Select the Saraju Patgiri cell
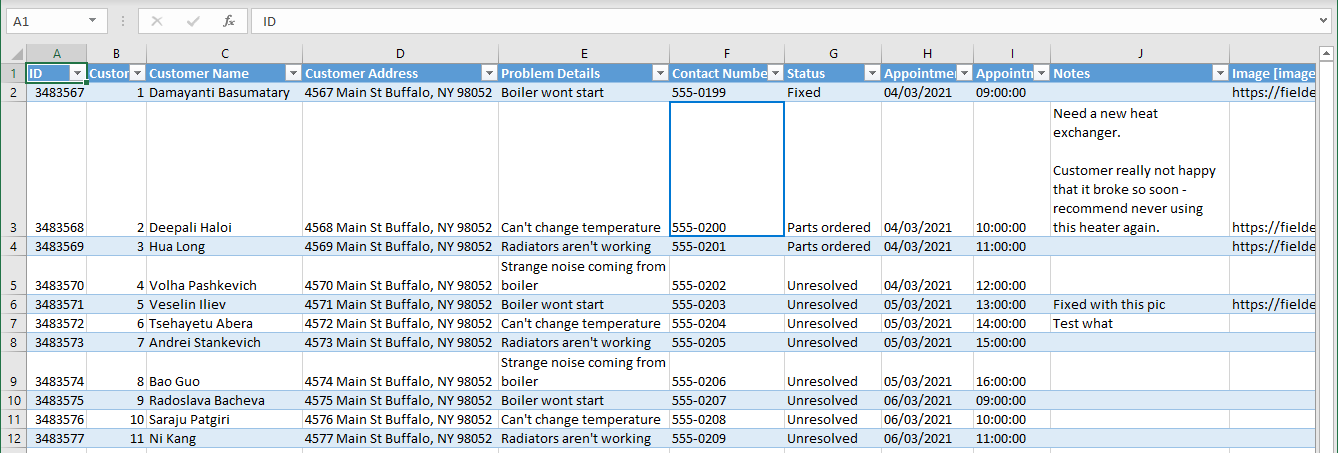The image size is (1338, 453). click(224, 419)
